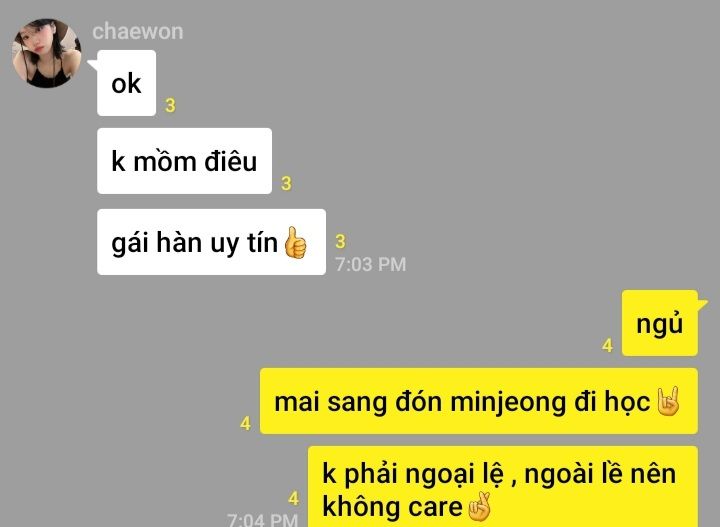Select the "ok" message bubble
720x527 pixels.
(126, 83)
